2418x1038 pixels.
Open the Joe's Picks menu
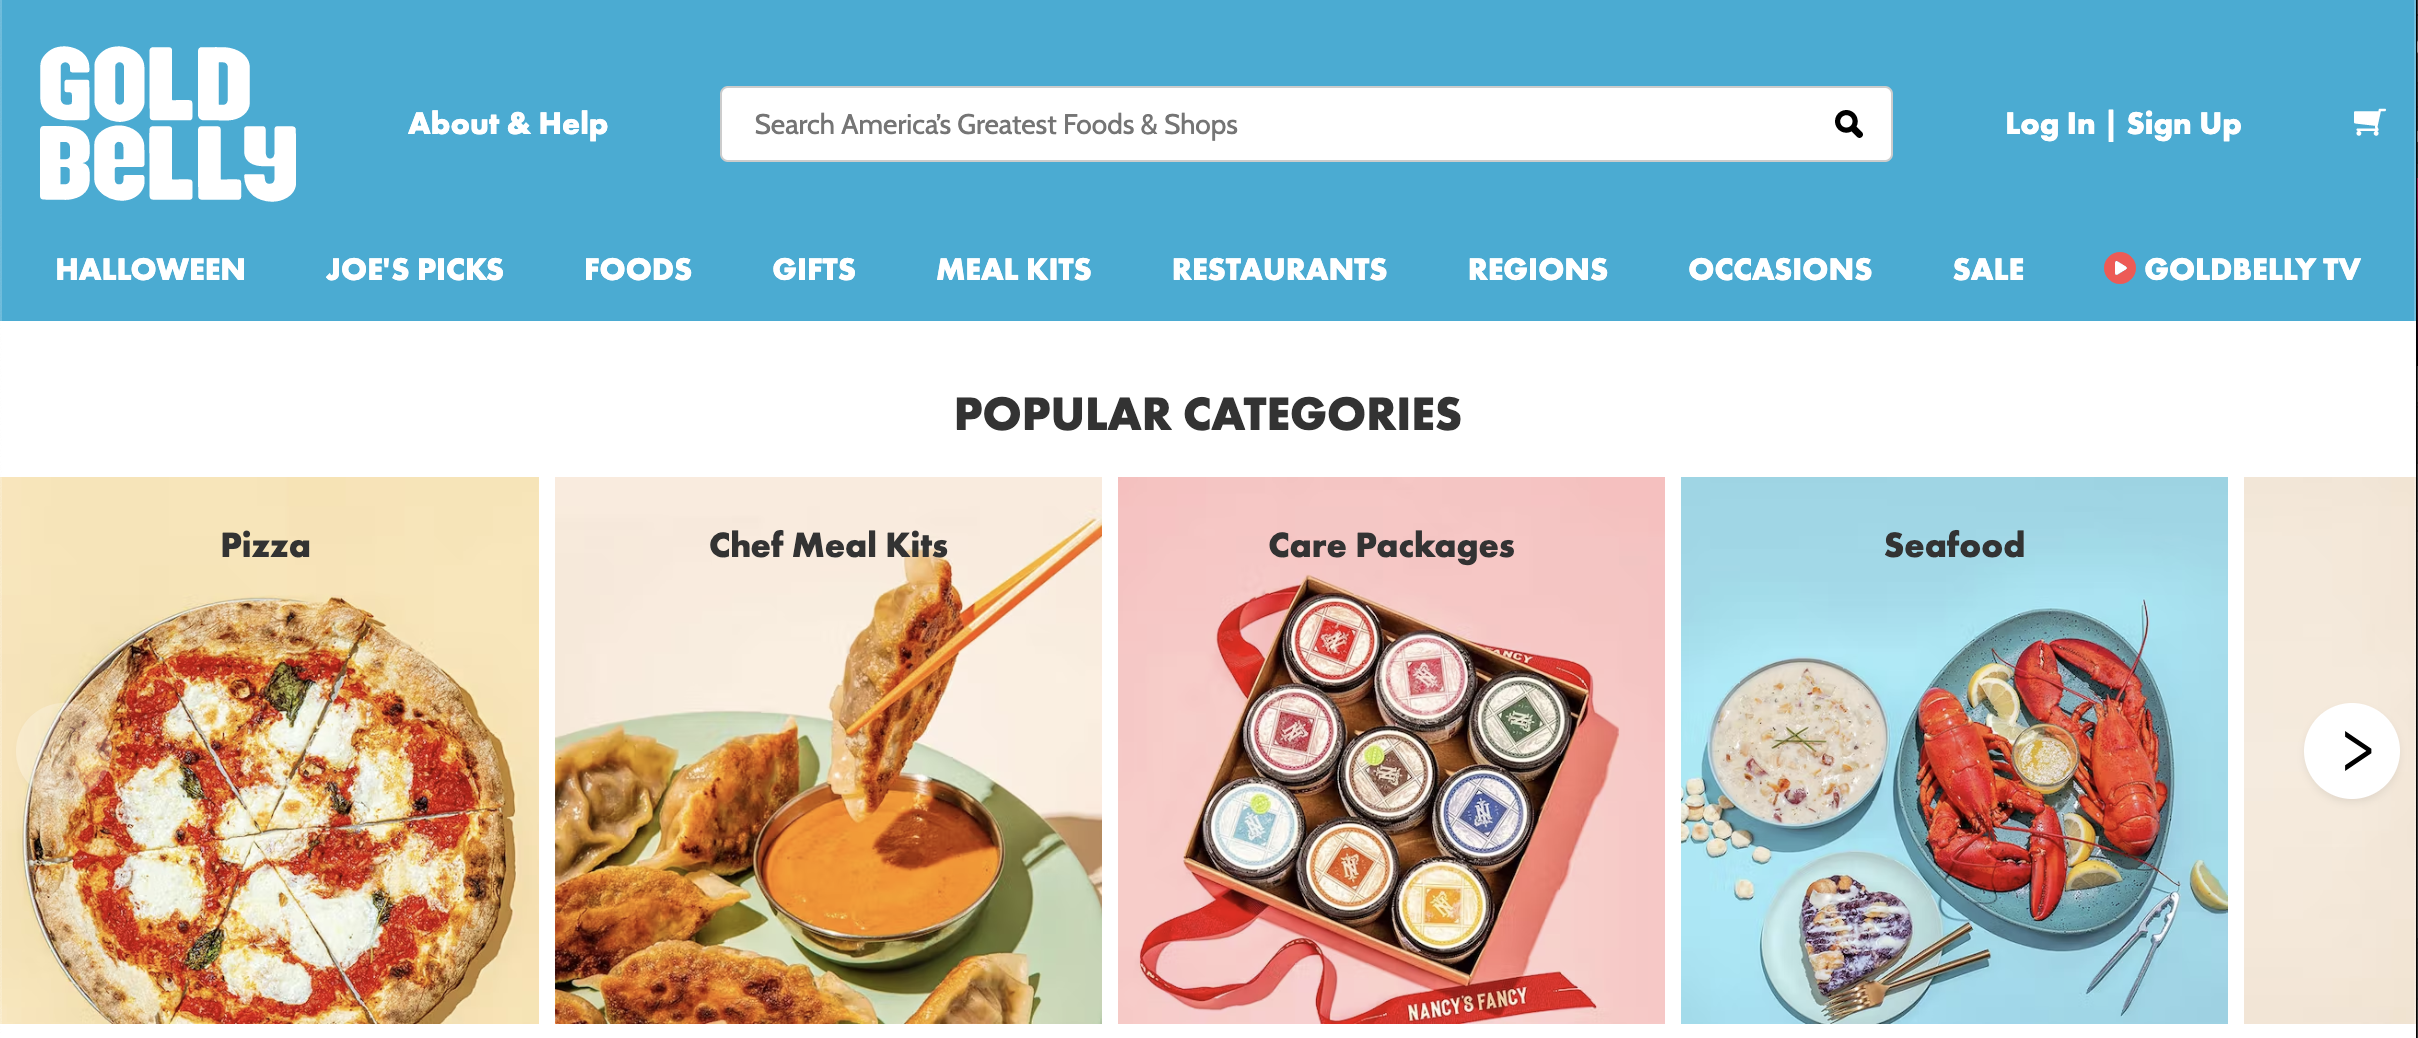(414, 269)
